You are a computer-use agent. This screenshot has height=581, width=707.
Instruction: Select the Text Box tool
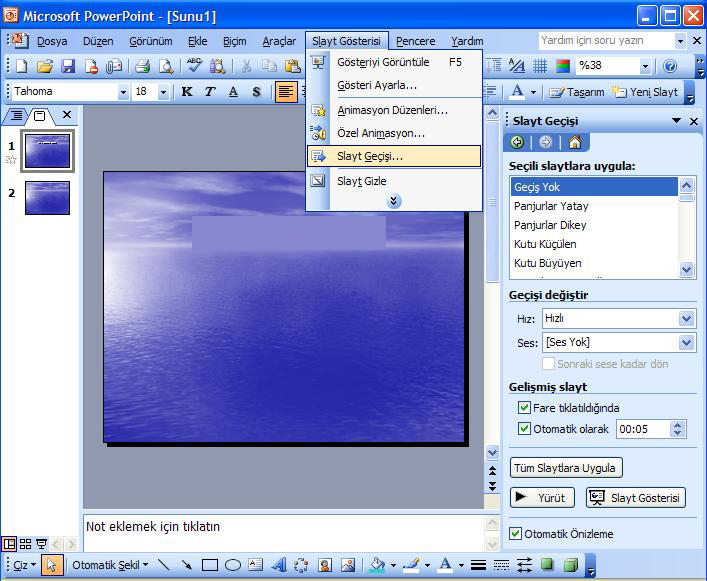(256, 565)
